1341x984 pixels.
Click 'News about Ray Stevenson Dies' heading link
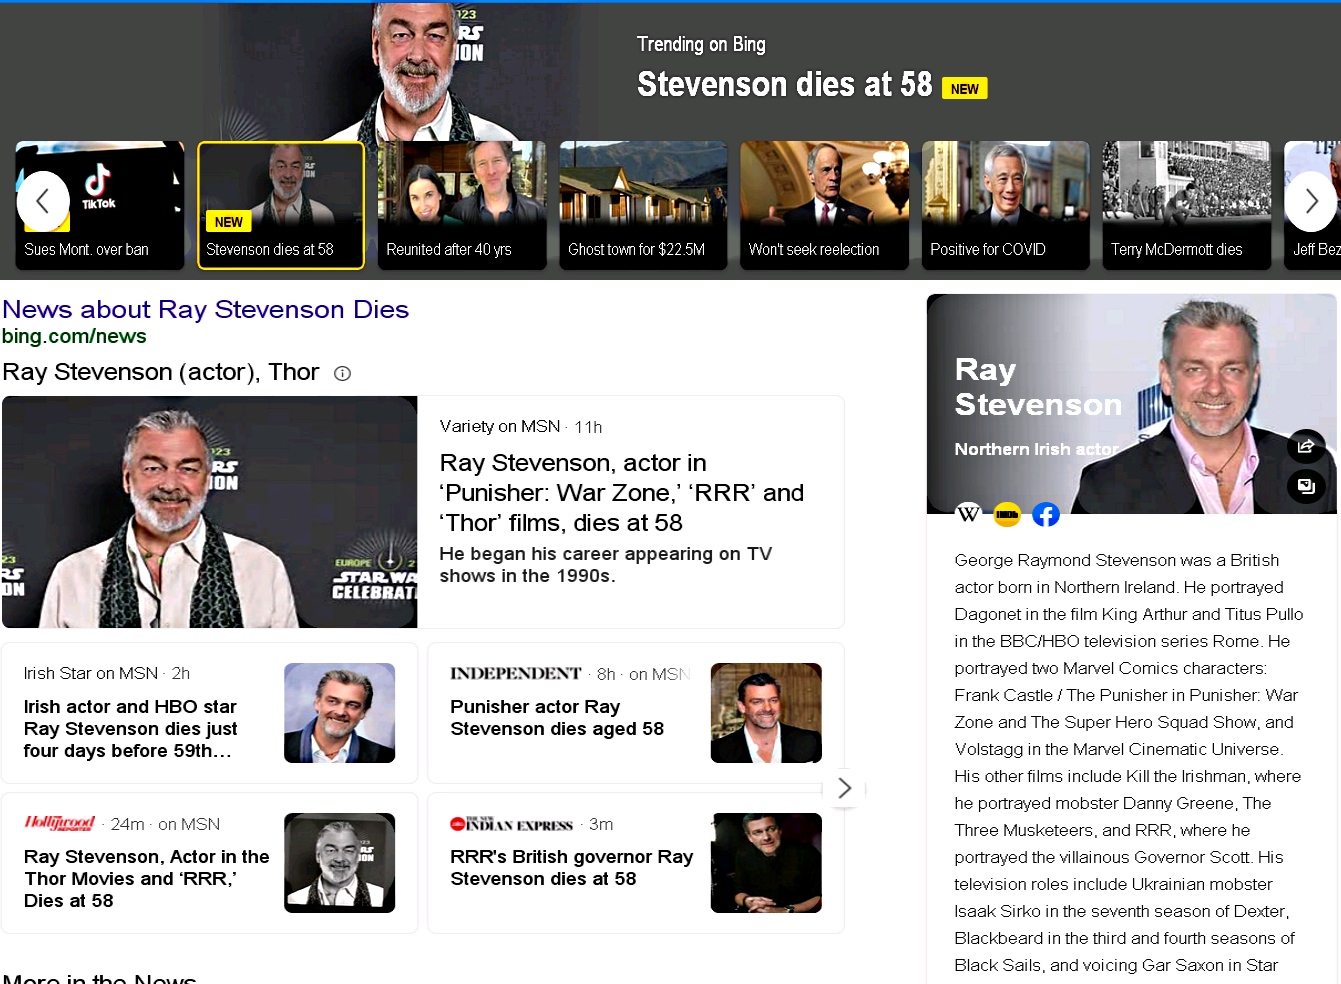[206, 309]
